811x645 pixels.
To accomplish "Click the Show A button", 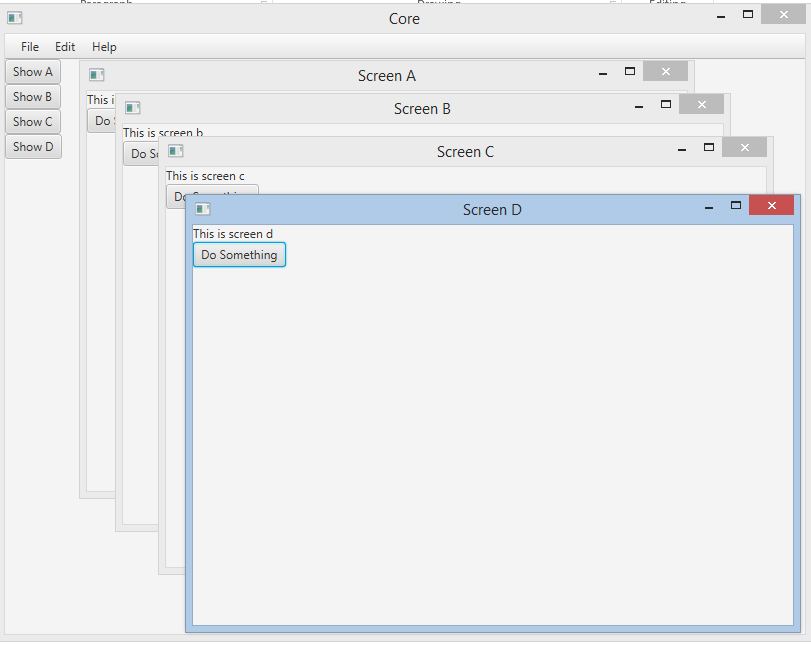I will [x=33, y=72].
